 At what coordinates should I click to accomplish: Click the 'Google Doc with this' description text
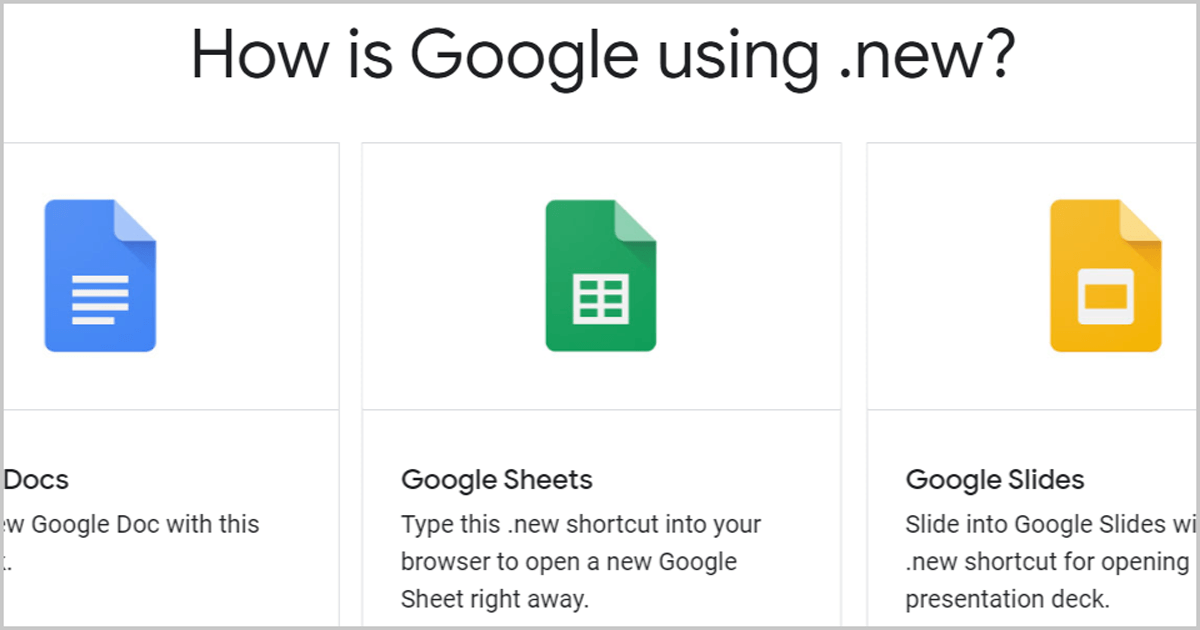[132, 542]
